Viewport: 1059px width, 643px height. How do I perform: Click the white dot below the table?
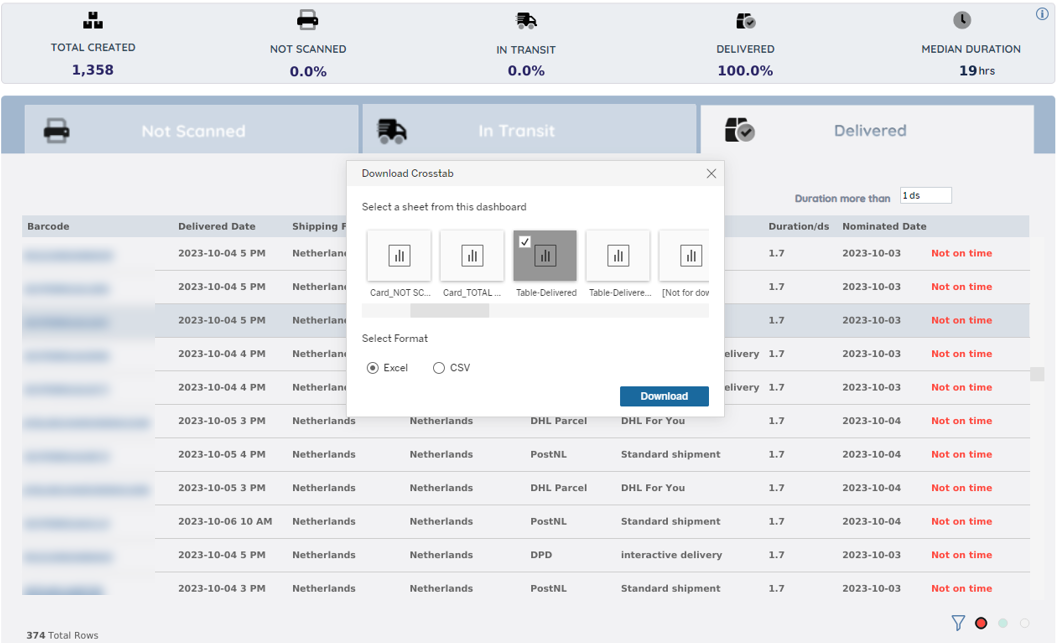pos(1025,623)
